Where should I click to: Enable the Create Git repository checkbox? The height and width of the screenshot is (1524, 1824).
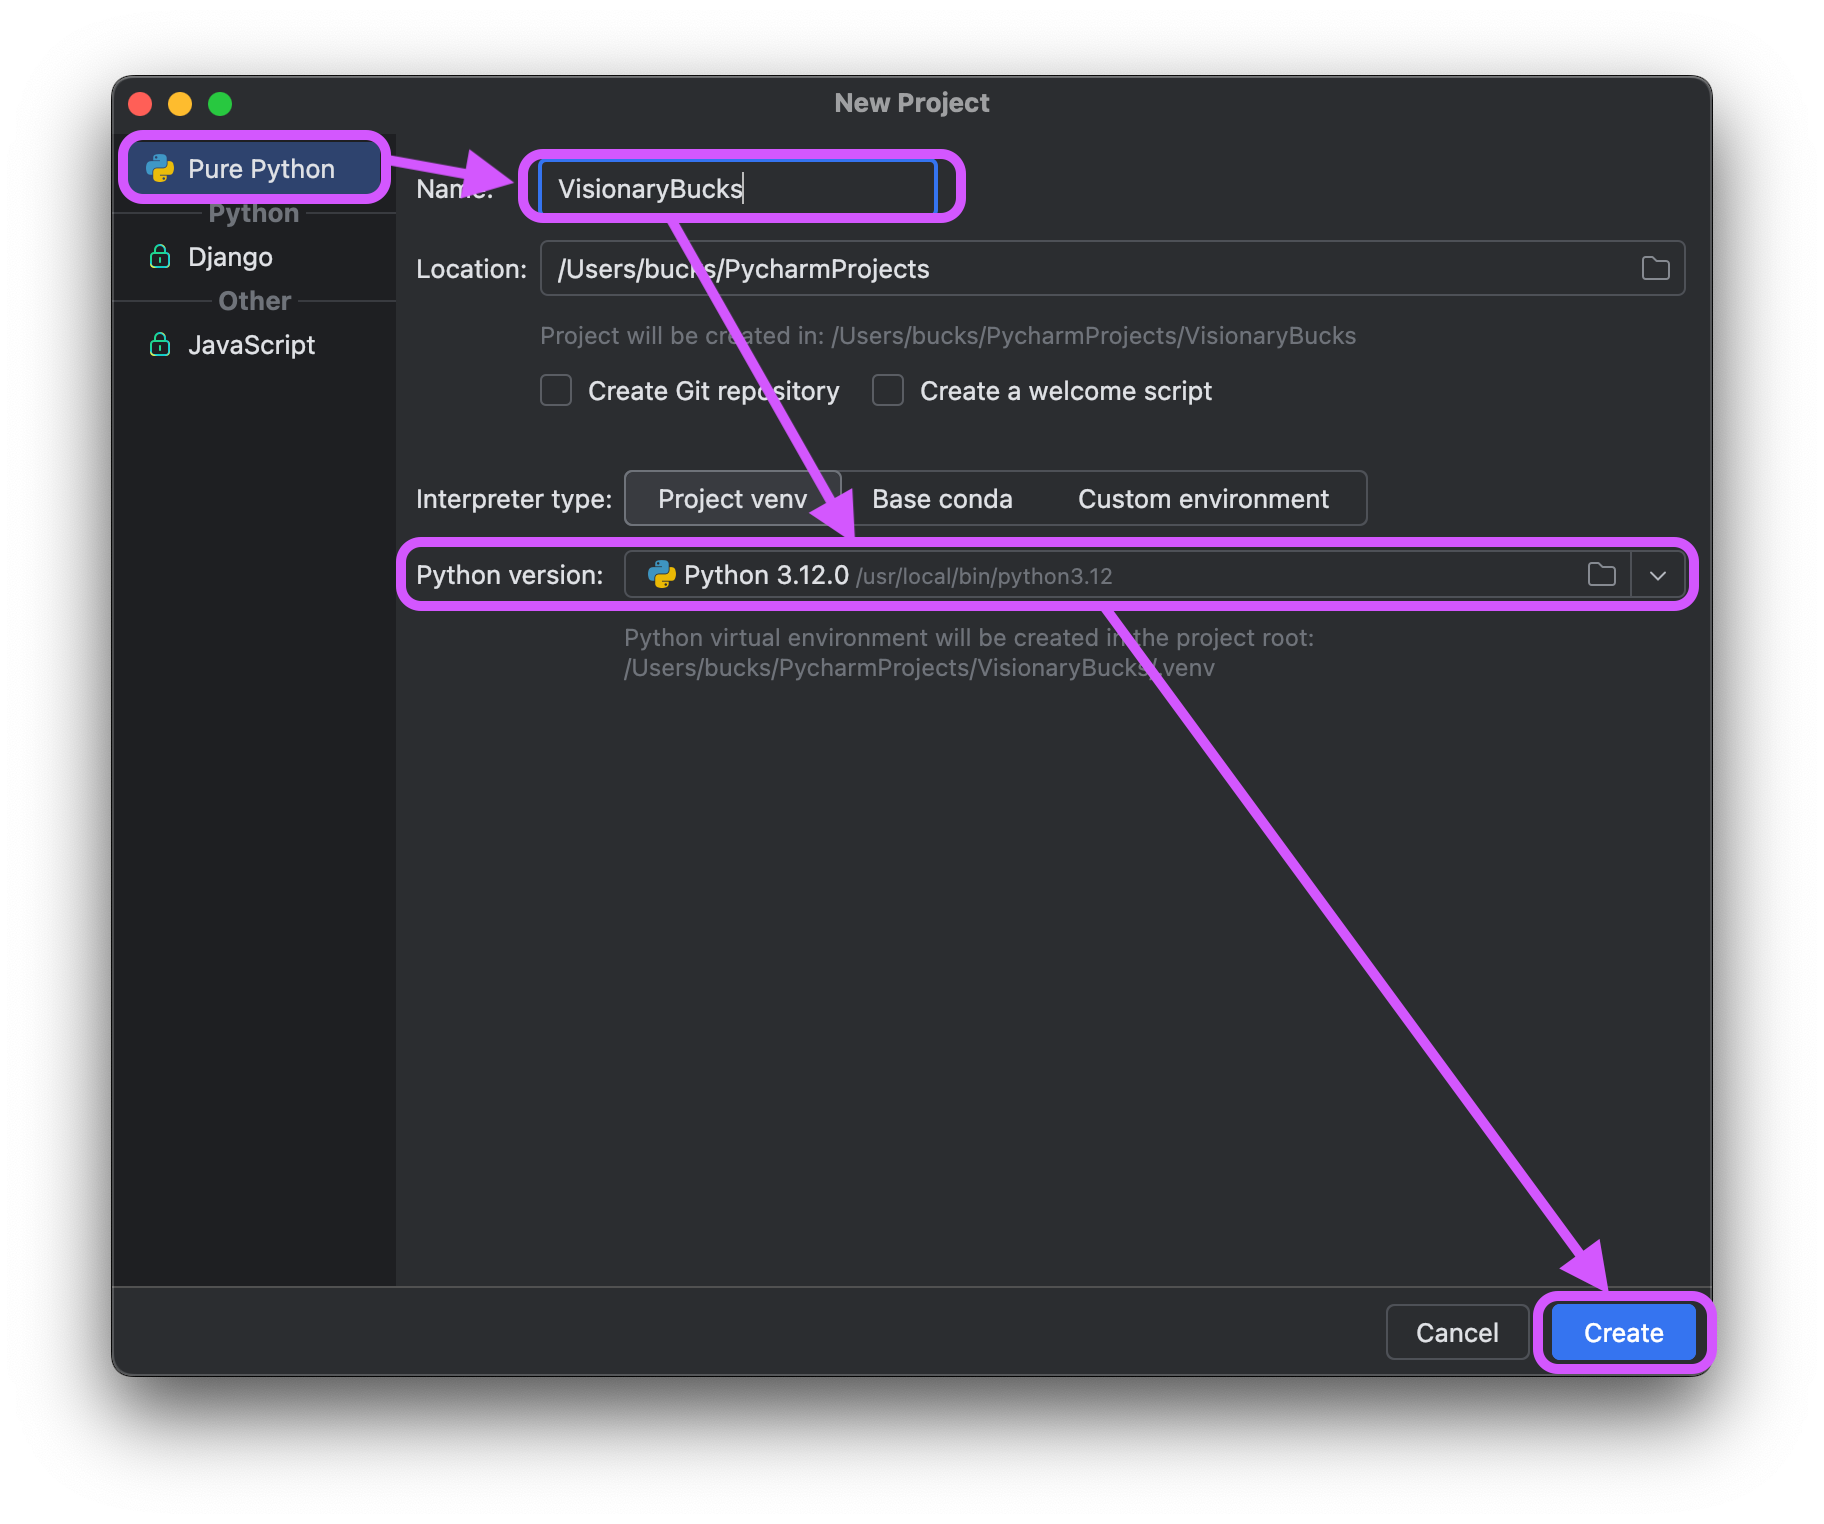(x=556, y=391)
